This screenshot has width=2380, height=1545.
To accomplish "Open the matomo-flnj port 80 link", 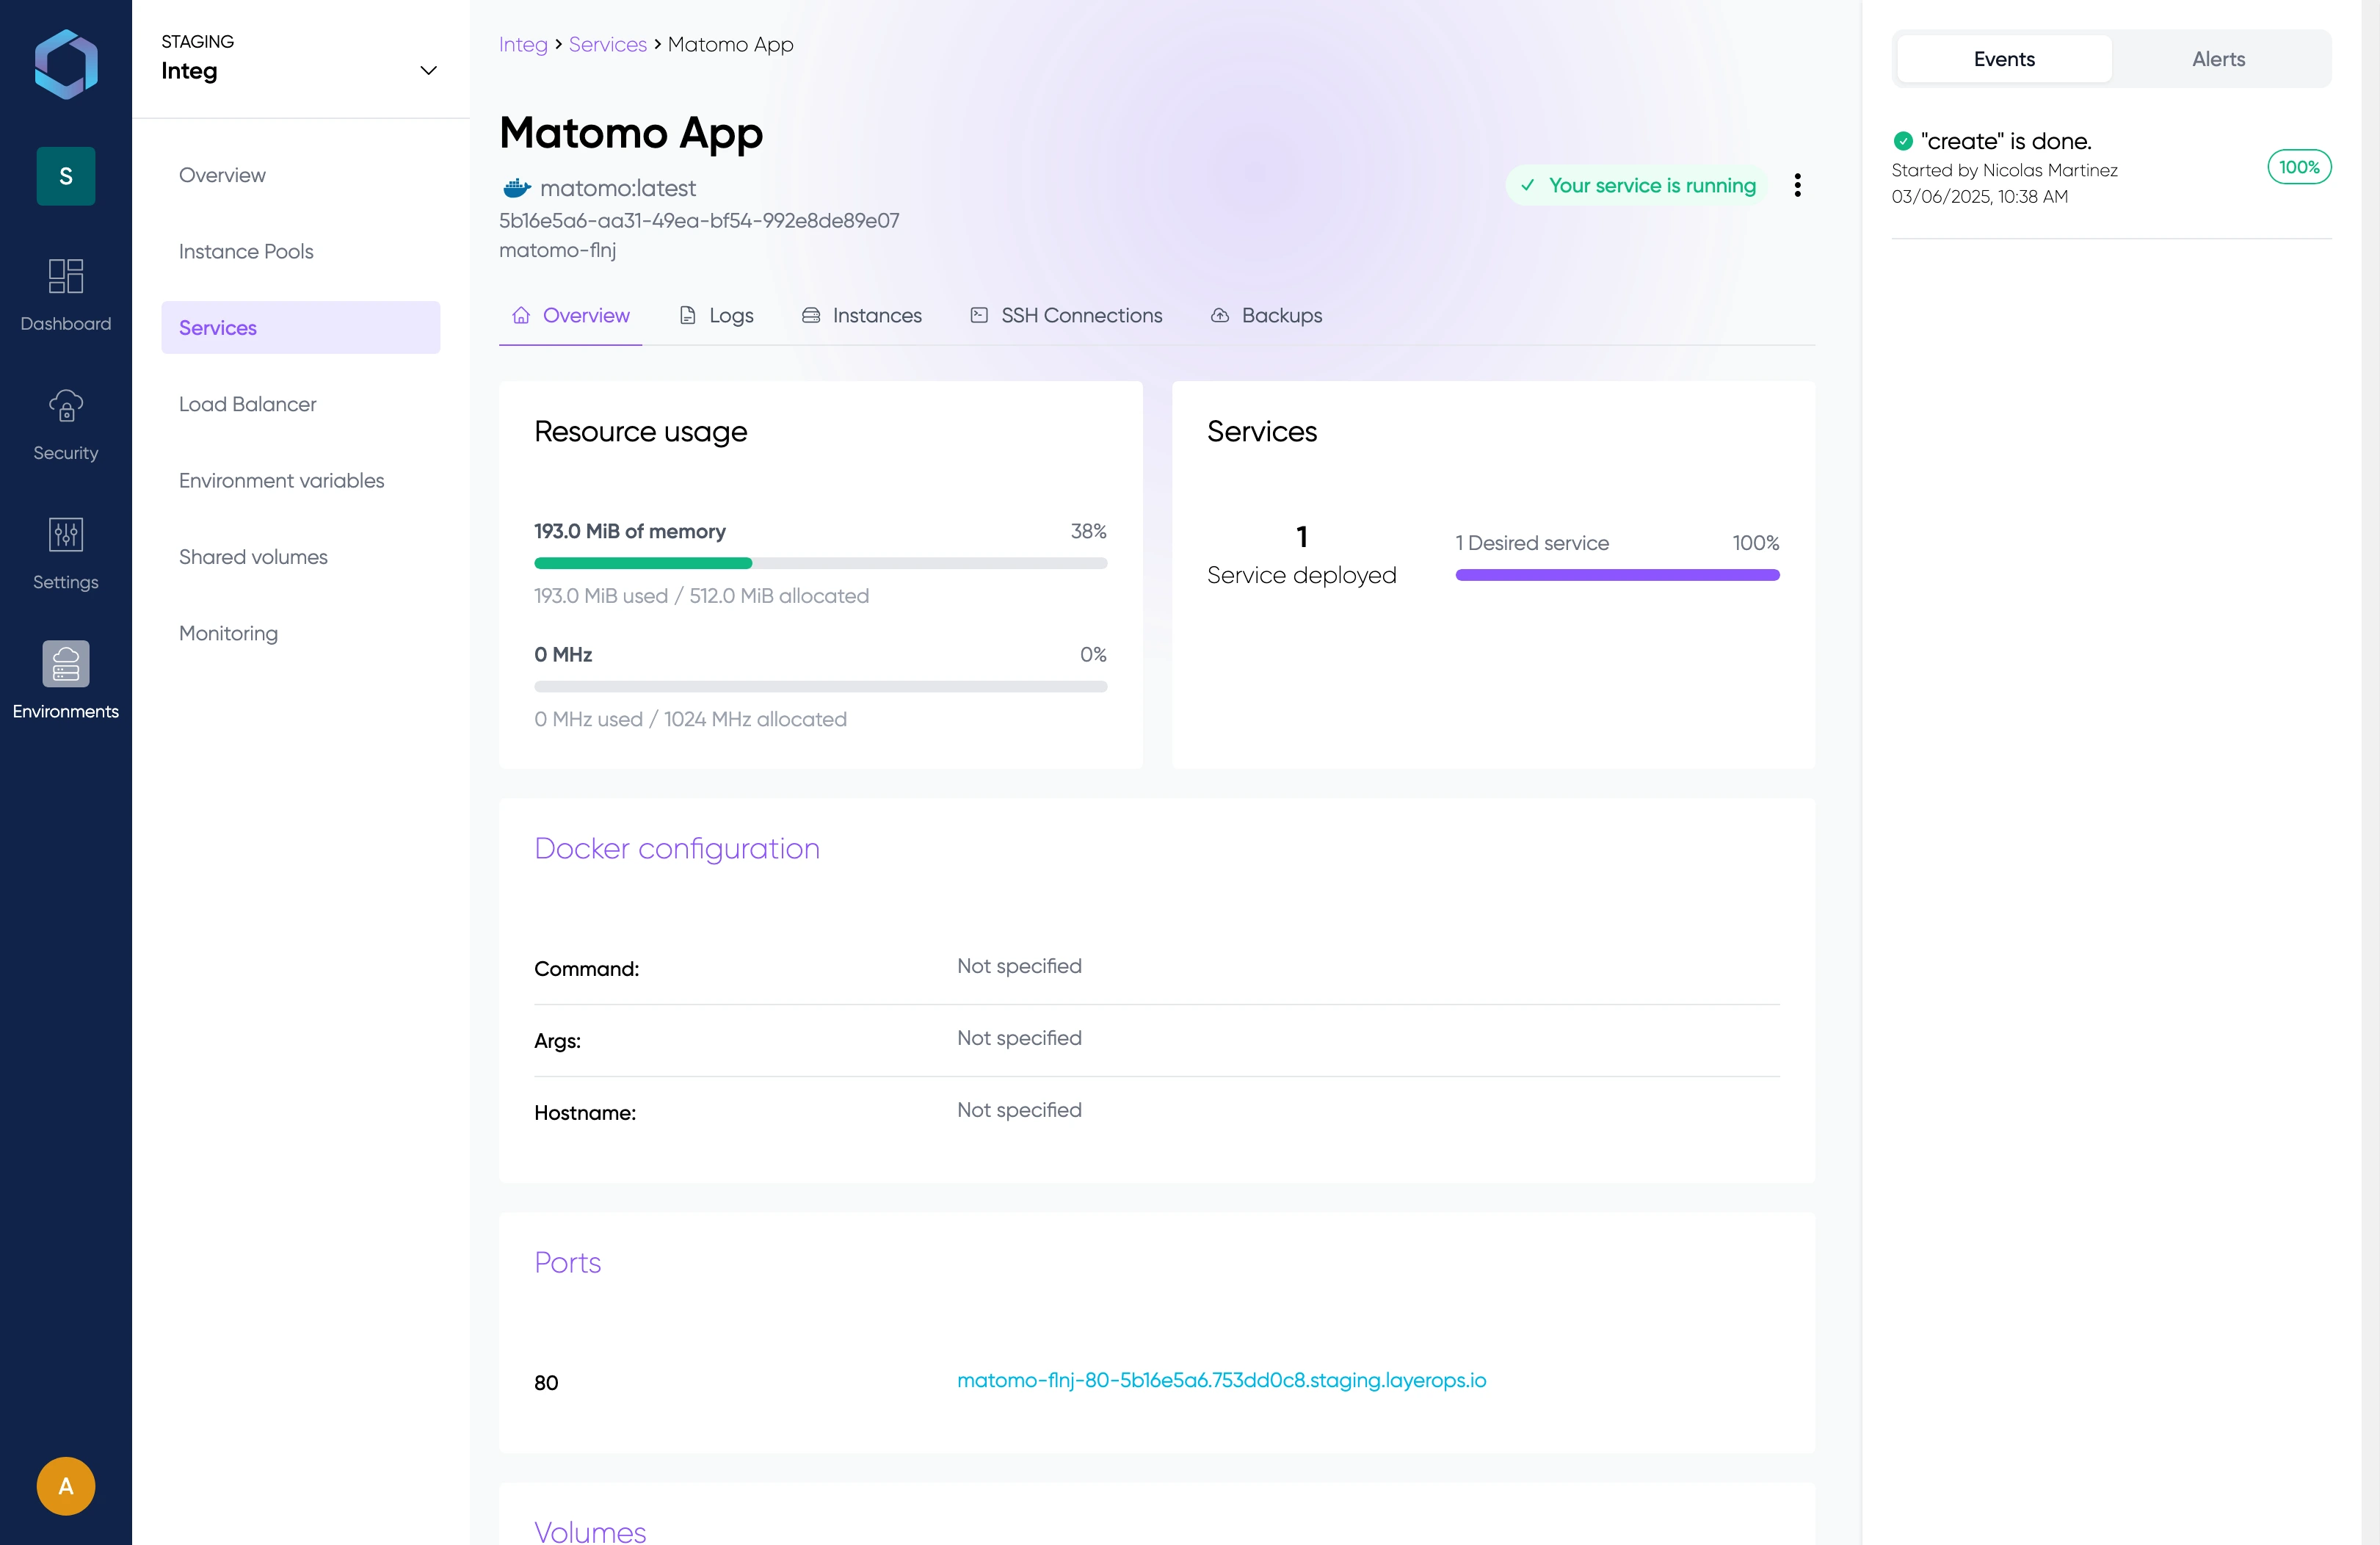I will tap(1222, 1378).
